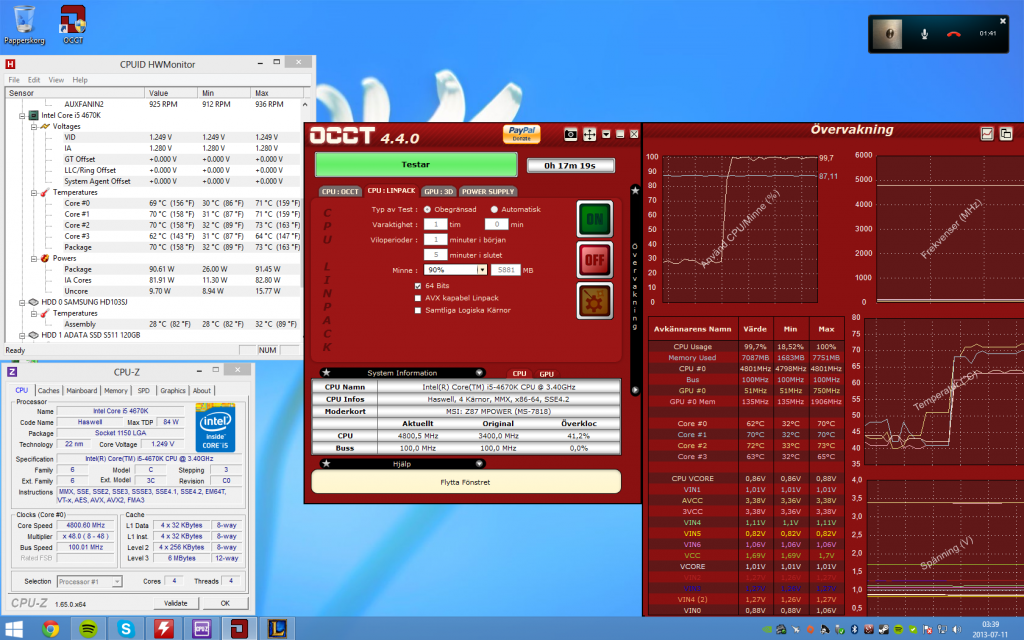Click the PayPal Donate button

pyautogui.click(x=521, y=134)
